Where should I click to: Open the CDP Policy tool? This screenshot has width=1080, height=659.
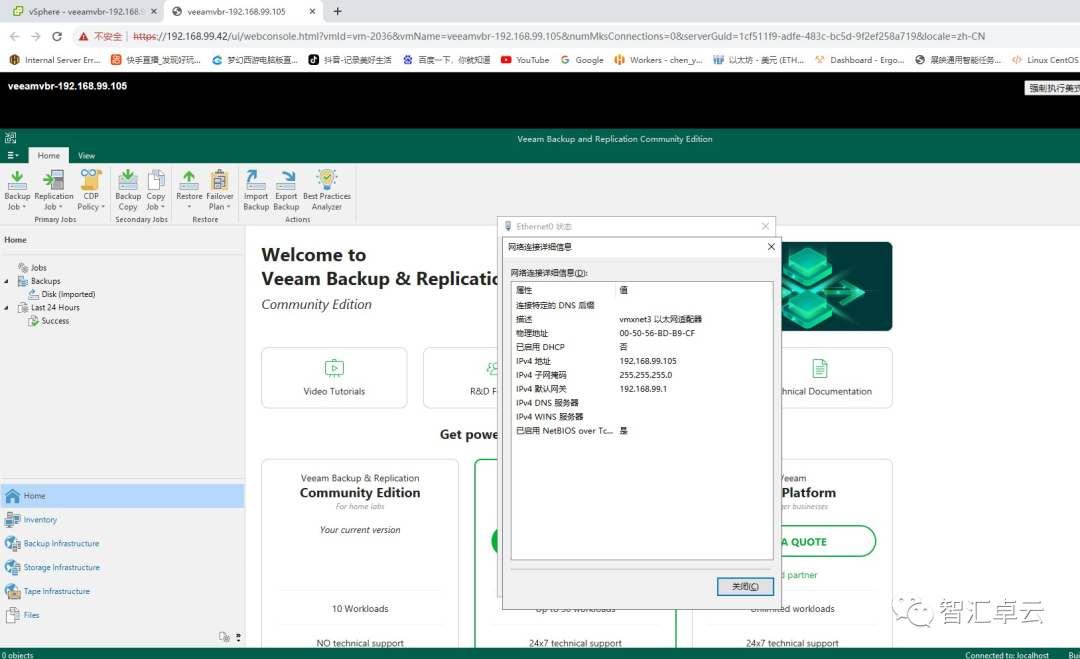91,190
